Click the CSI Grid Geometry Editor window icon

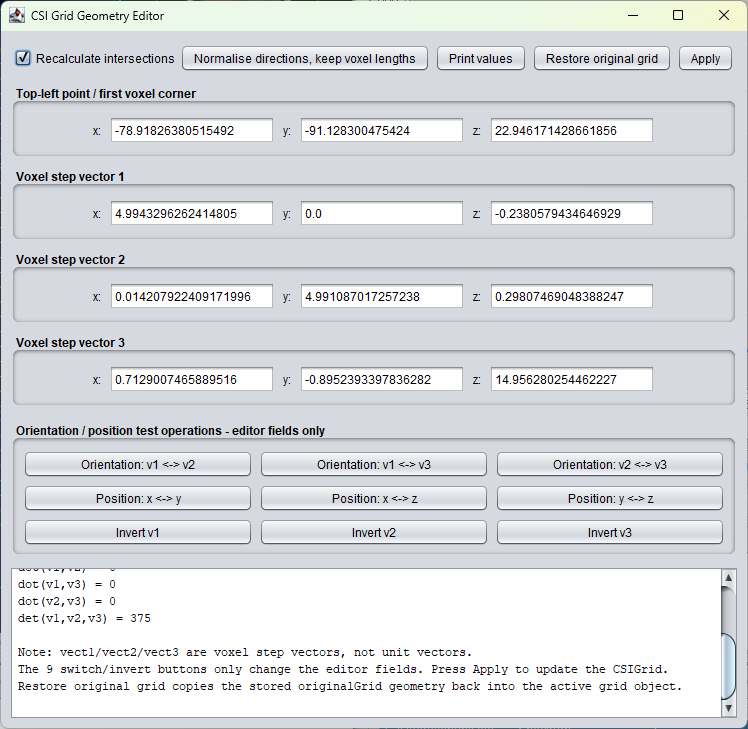tap(17, 15)
